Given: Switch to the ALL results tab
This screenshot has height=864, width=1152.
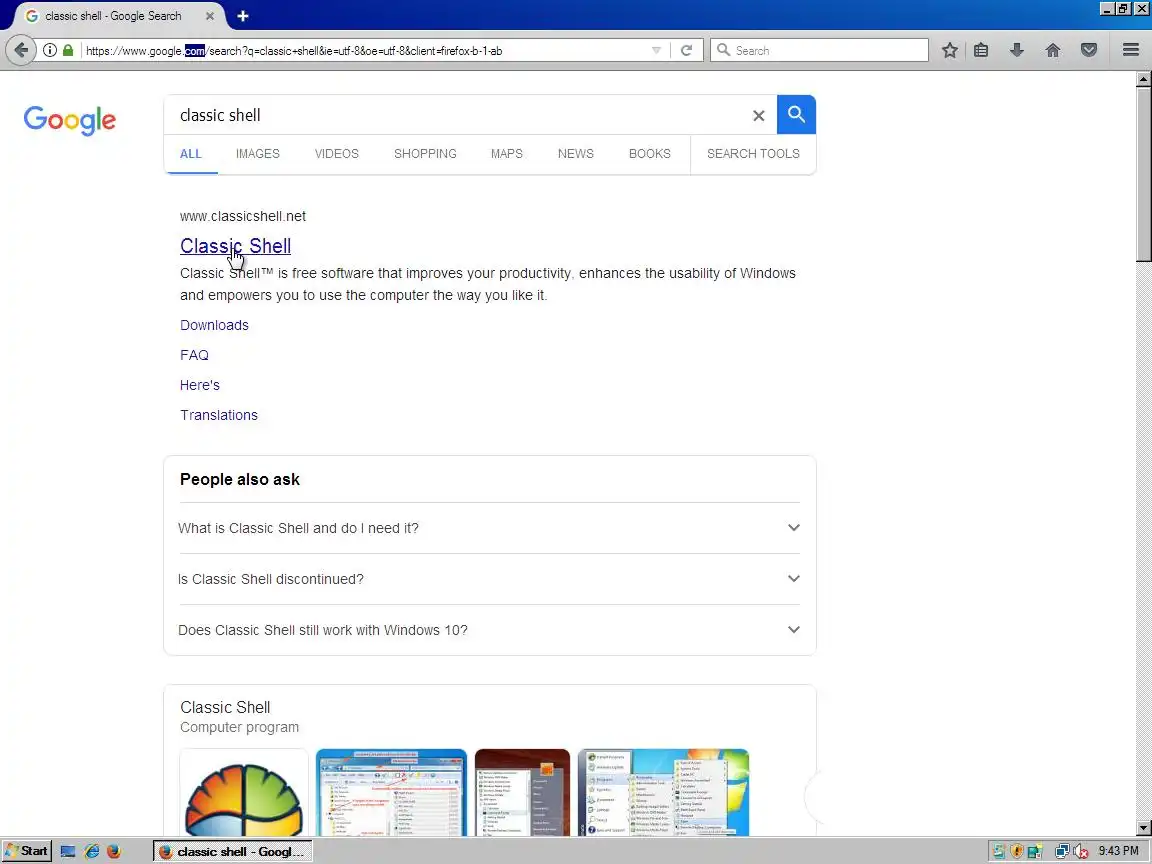Looking at the screenshot, I should point(190,154).
